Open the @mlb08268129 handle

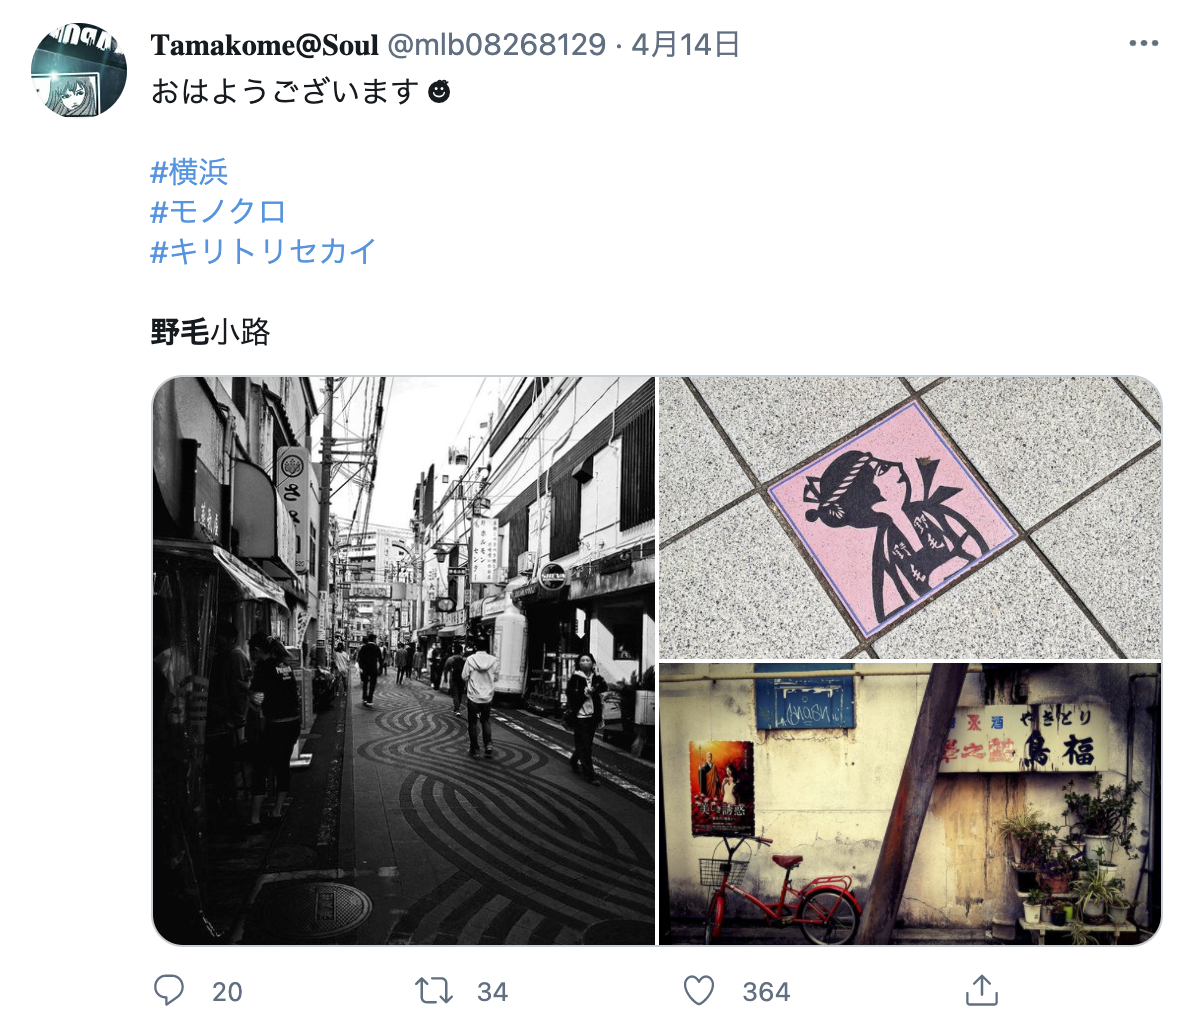[x=496, y=45]
